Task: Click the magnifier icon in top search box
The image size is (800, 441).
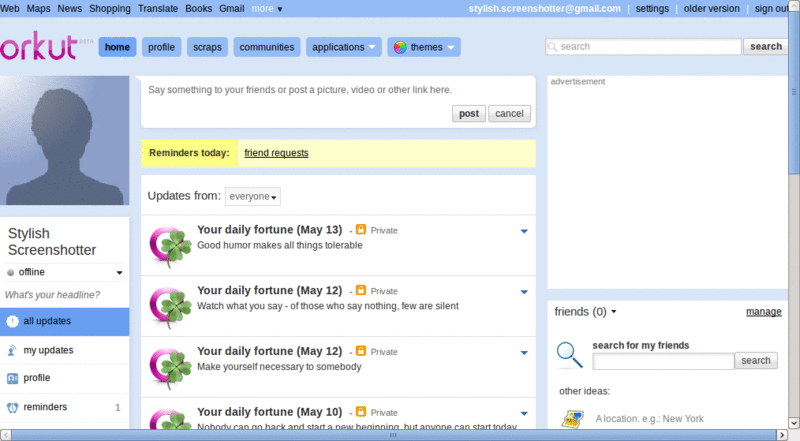Action: click(552, 47)
